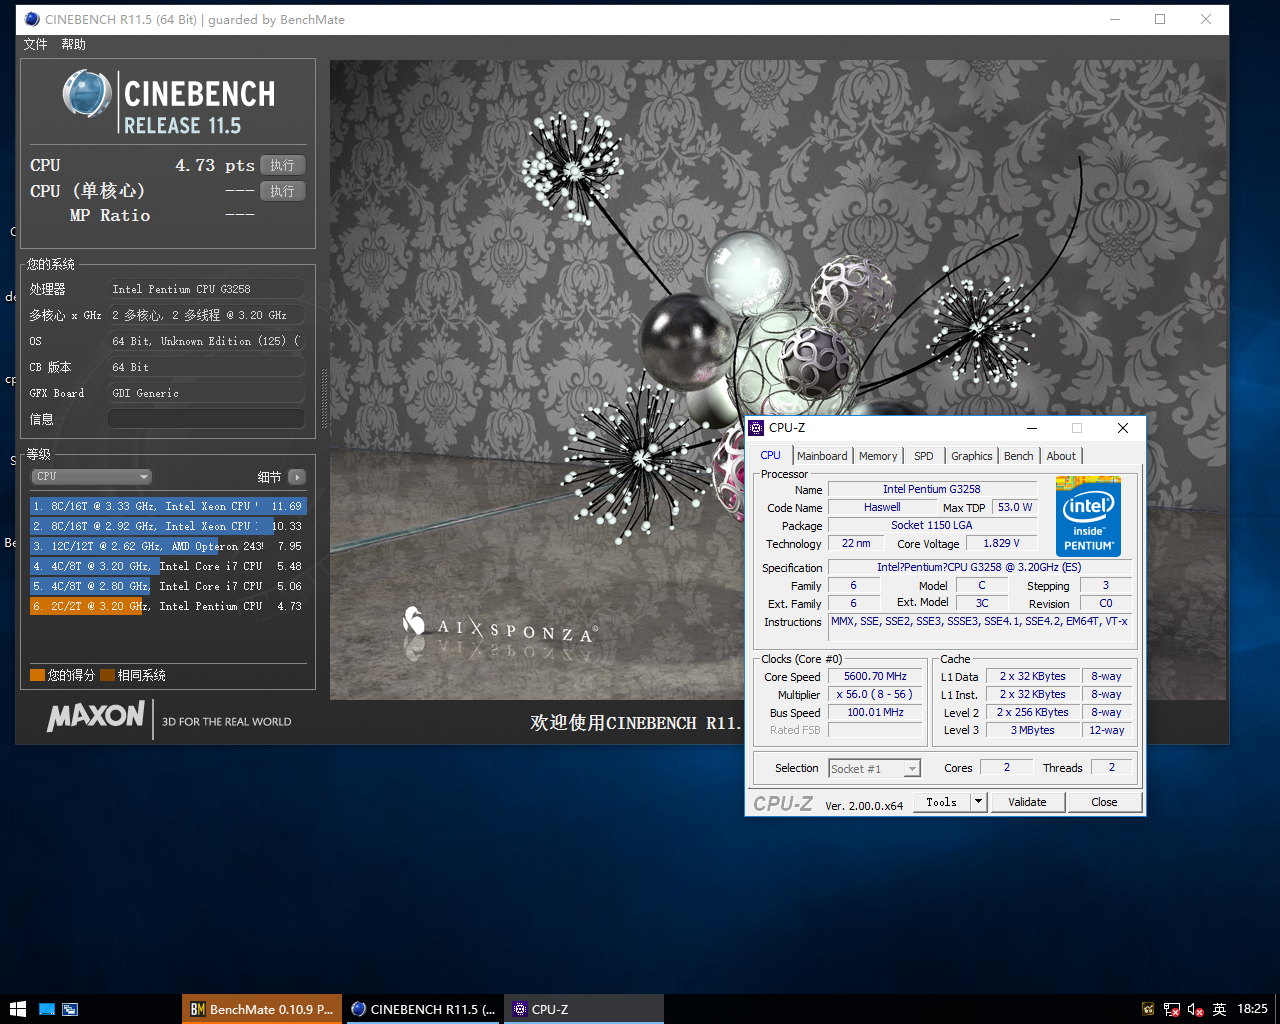This screenshot has width=1280, height=1024.
Task: Click the Core Voltage 1.829 V value
Action: click(x=1001, y=543)
